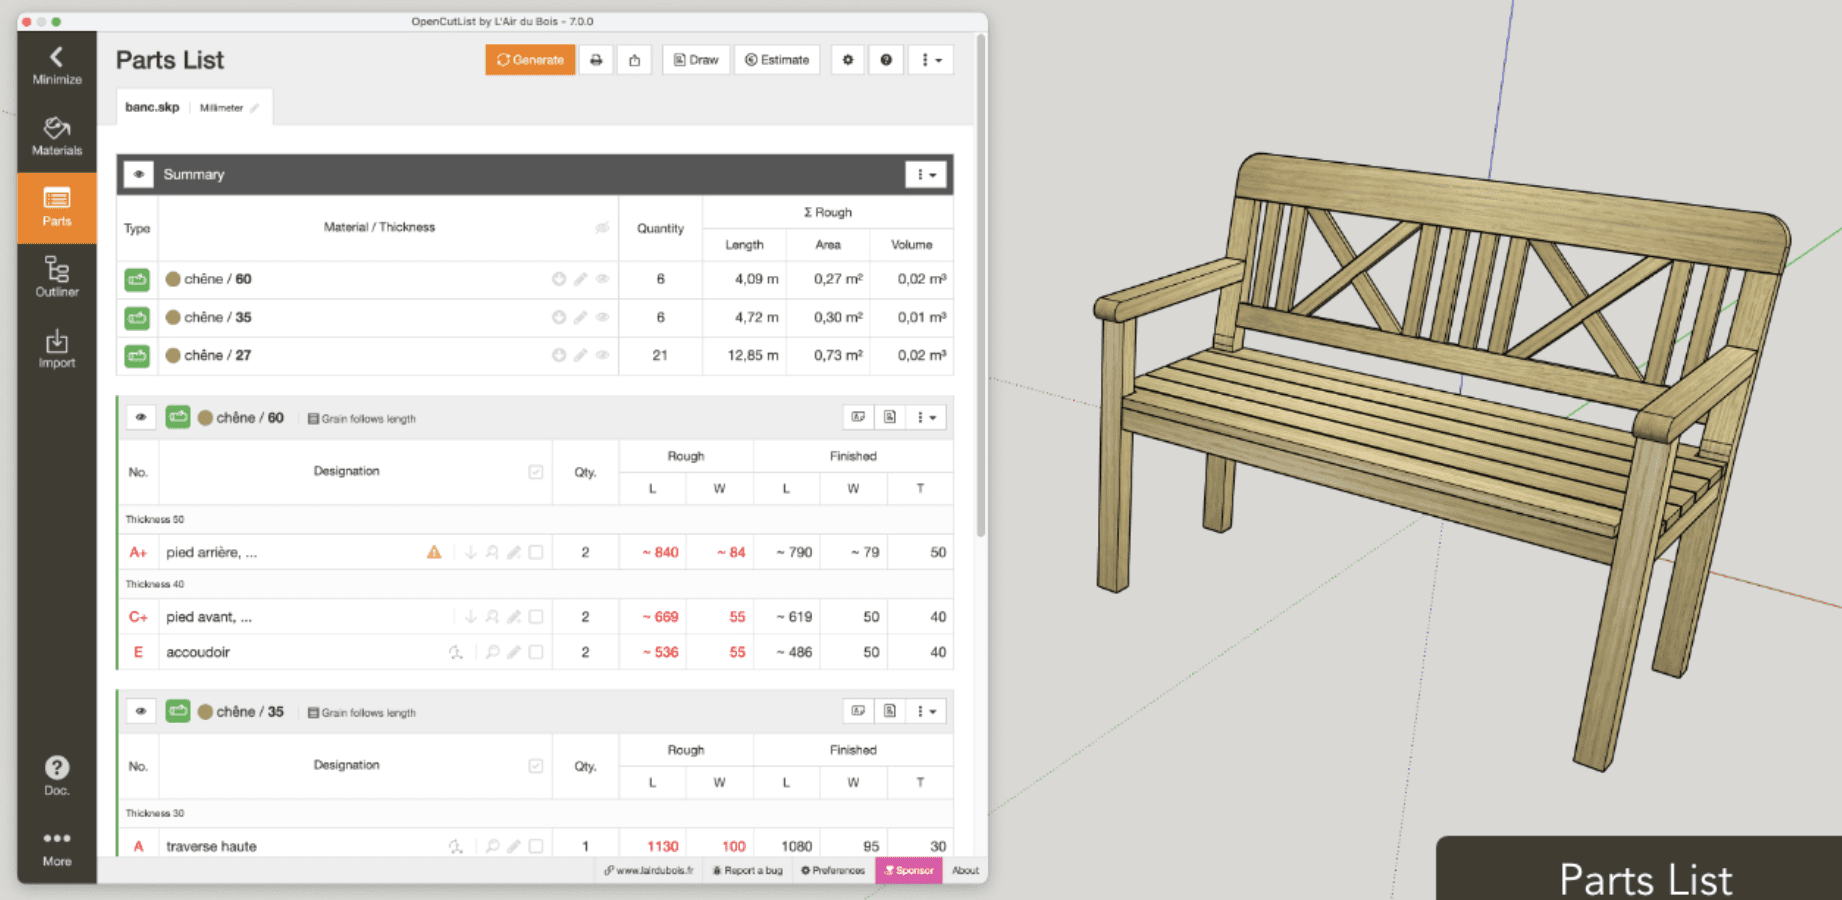Click the Estimate button
The width and height of the screenshot is (1842, 900).
pyautogui.click(x=777, y=60)
